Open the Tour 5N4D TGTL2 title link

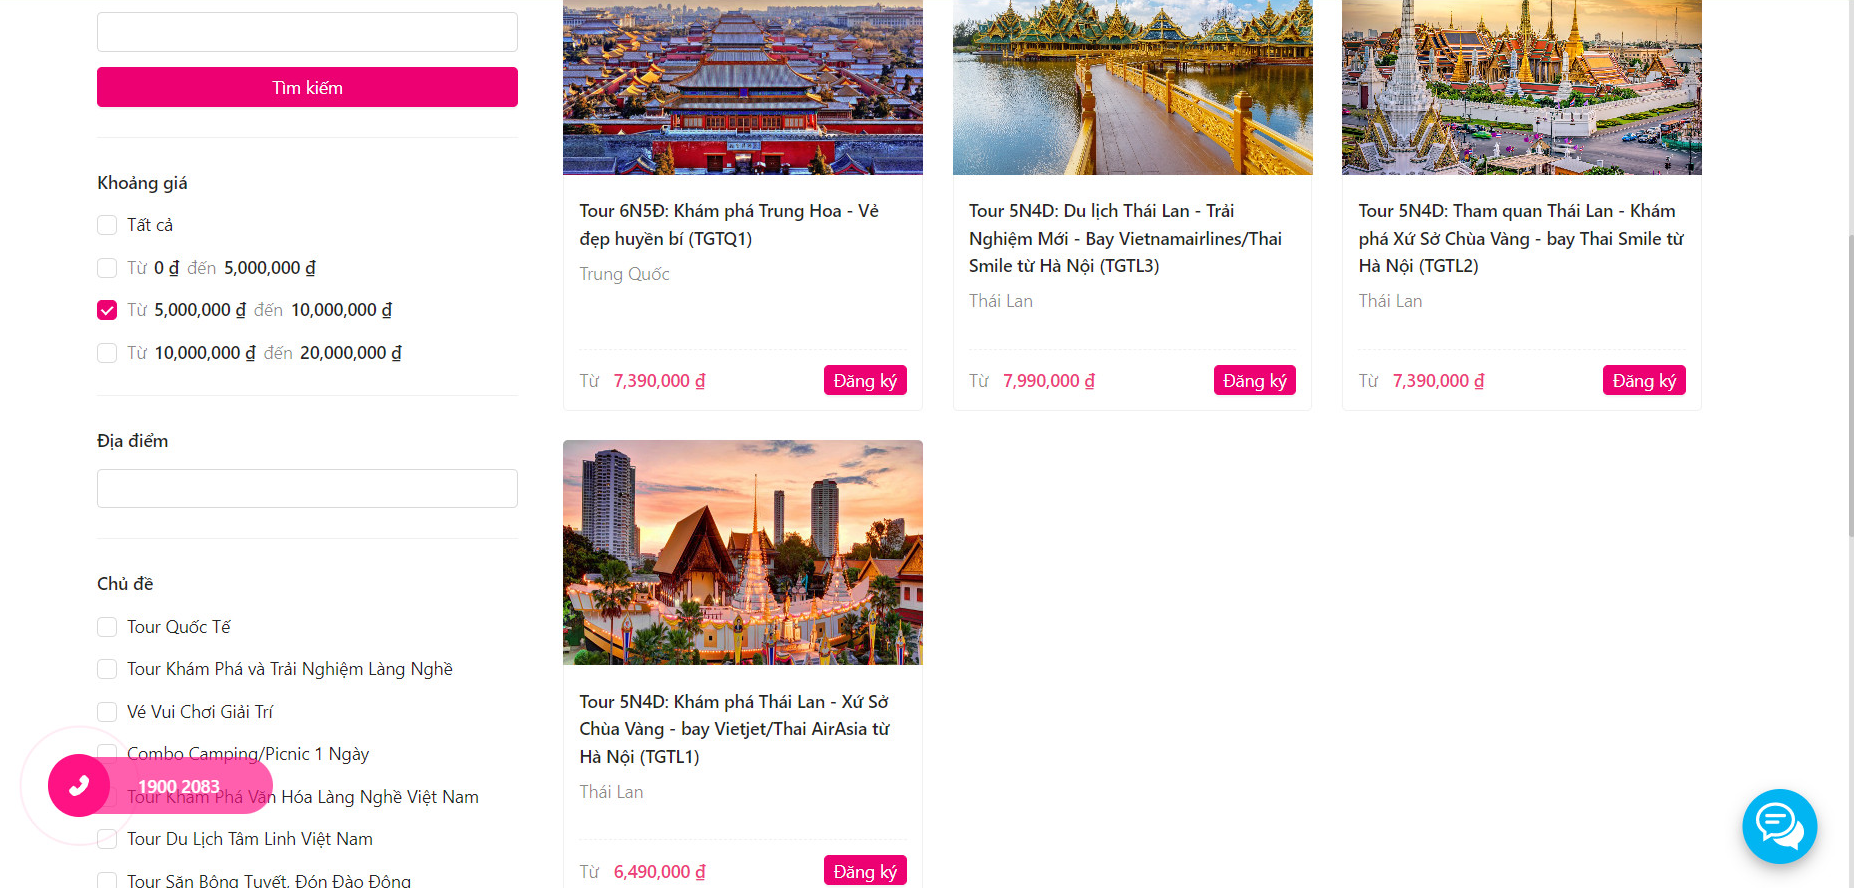(1521, 238)
